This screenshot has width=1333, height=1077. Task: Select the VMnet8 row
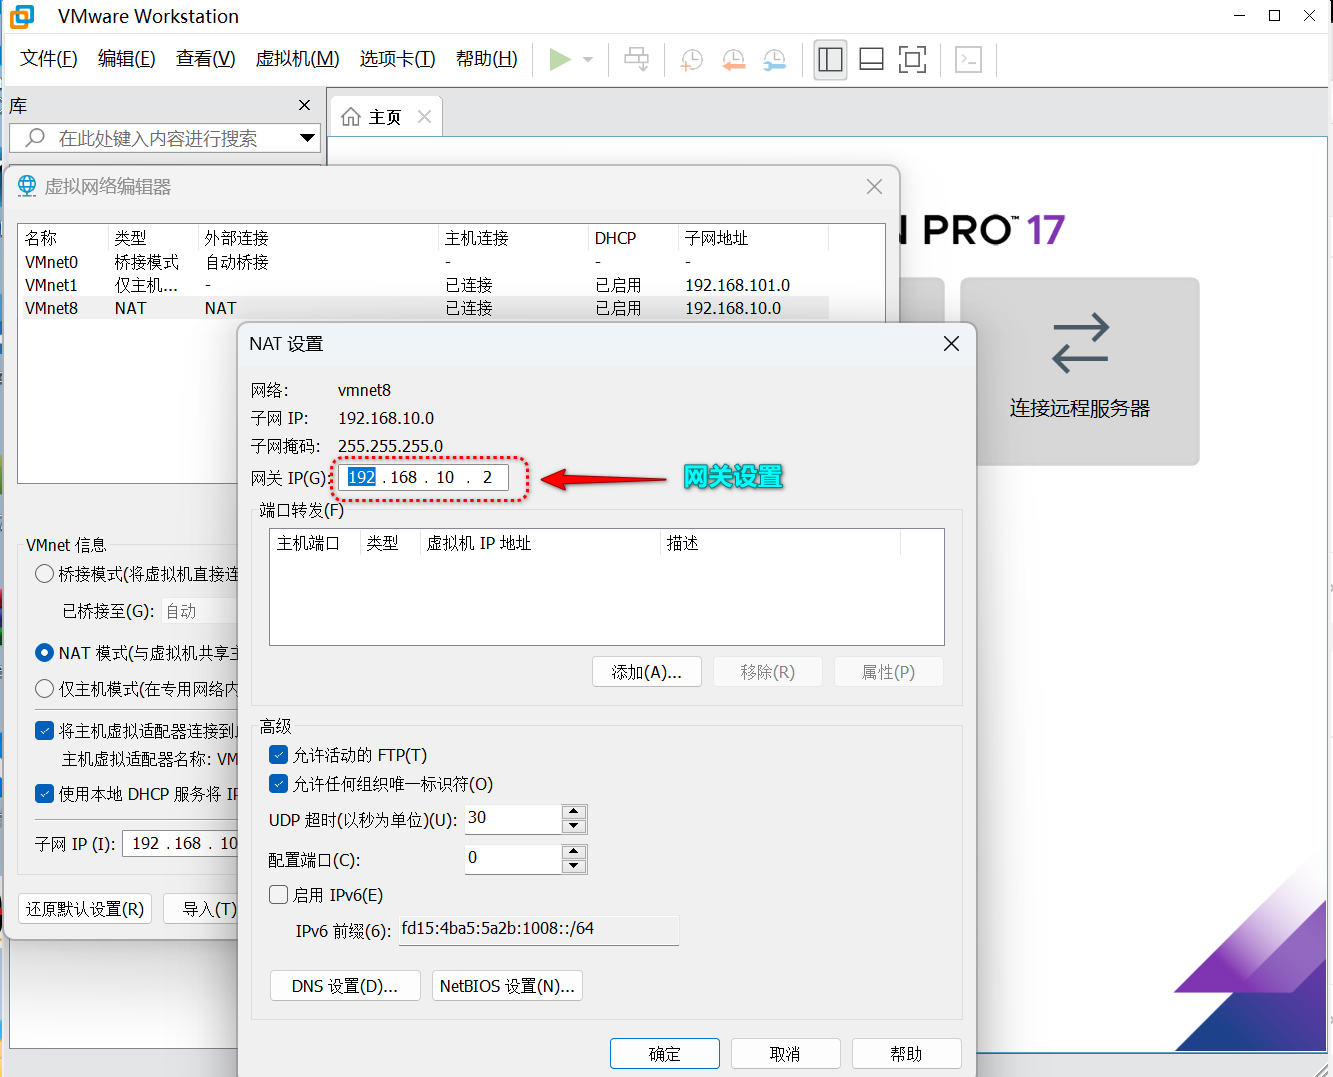pos(427,308)
